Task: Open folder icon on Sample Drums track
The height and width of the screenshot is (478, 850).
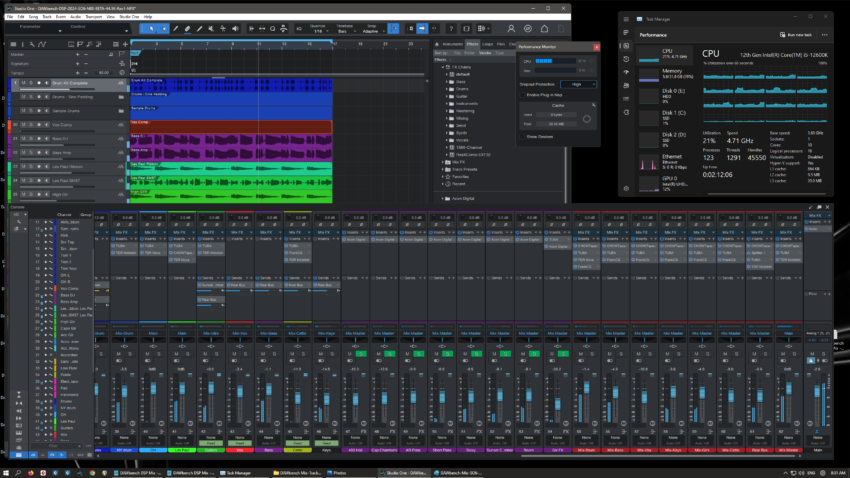Action: (121, 111)
